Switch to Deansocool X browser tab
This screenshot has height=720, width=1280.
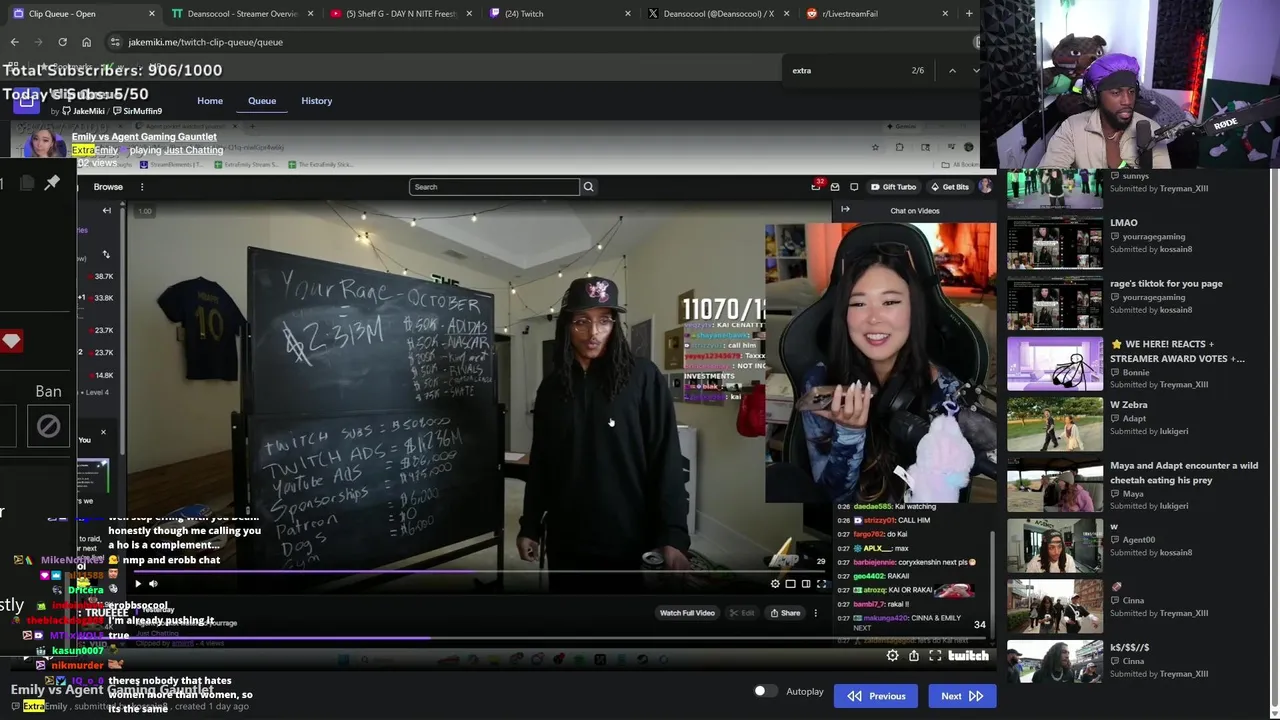pos(718,14)
